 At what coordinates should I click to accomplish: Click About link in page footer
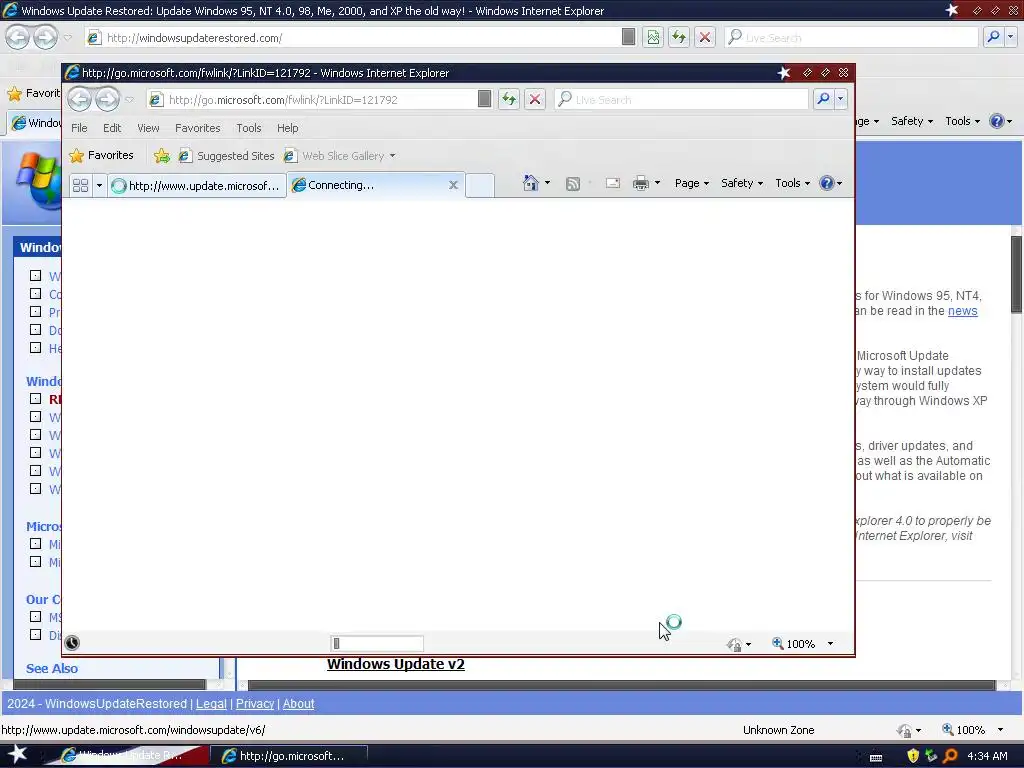coord(298,704)
